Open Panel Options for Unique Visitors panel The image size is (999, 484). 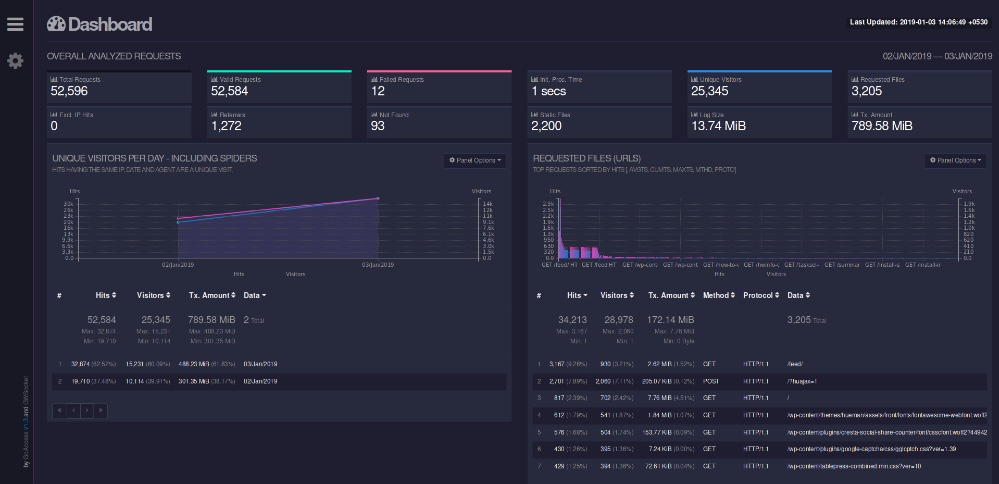tap(475, 160)
